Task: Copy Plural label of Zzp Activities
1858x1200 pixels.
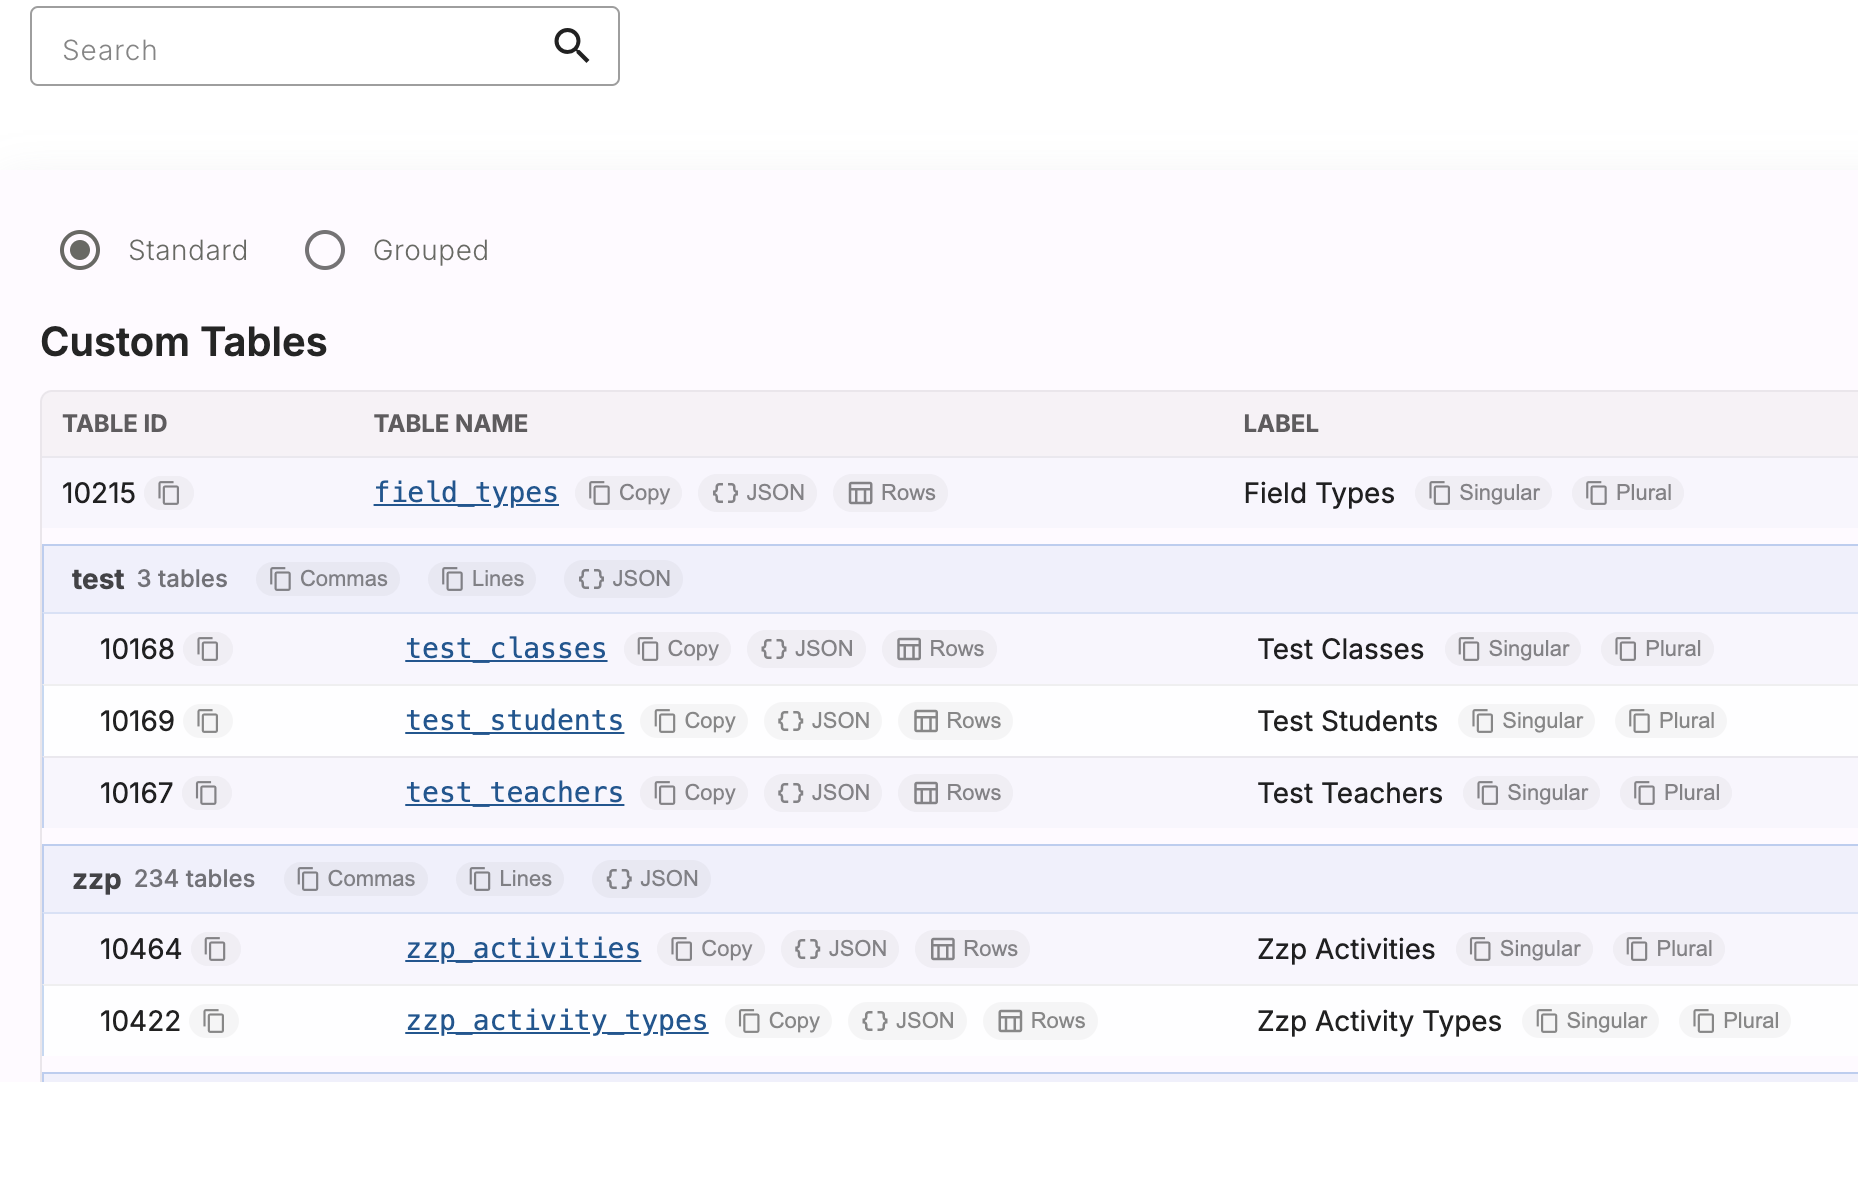Action: 1669,949
